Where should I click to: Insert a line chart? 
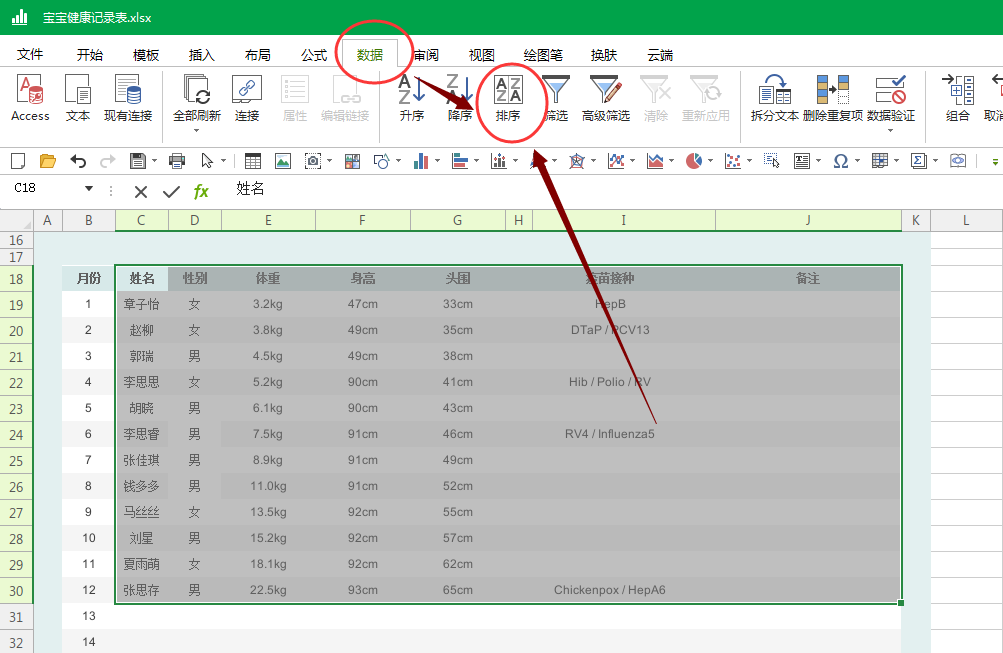click(615, 161)
